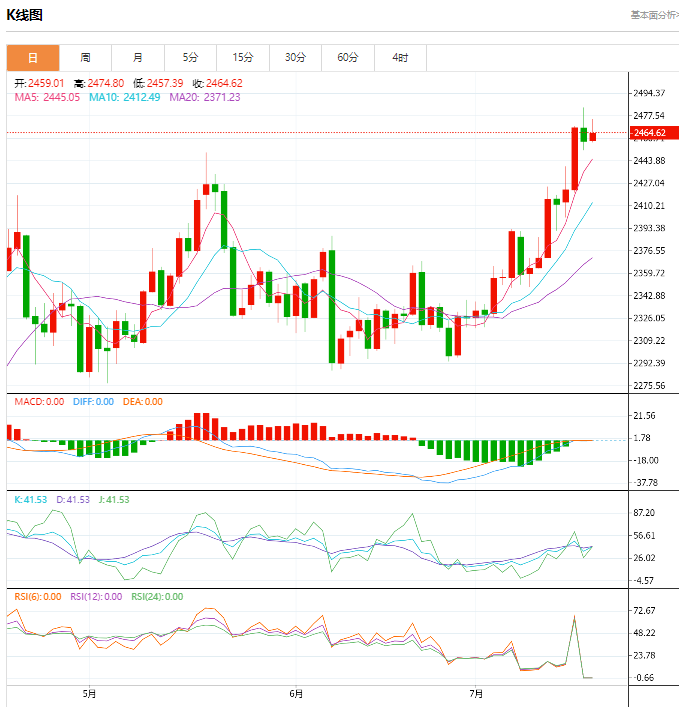Click the 2275.56 price axis label

(649, 386)
